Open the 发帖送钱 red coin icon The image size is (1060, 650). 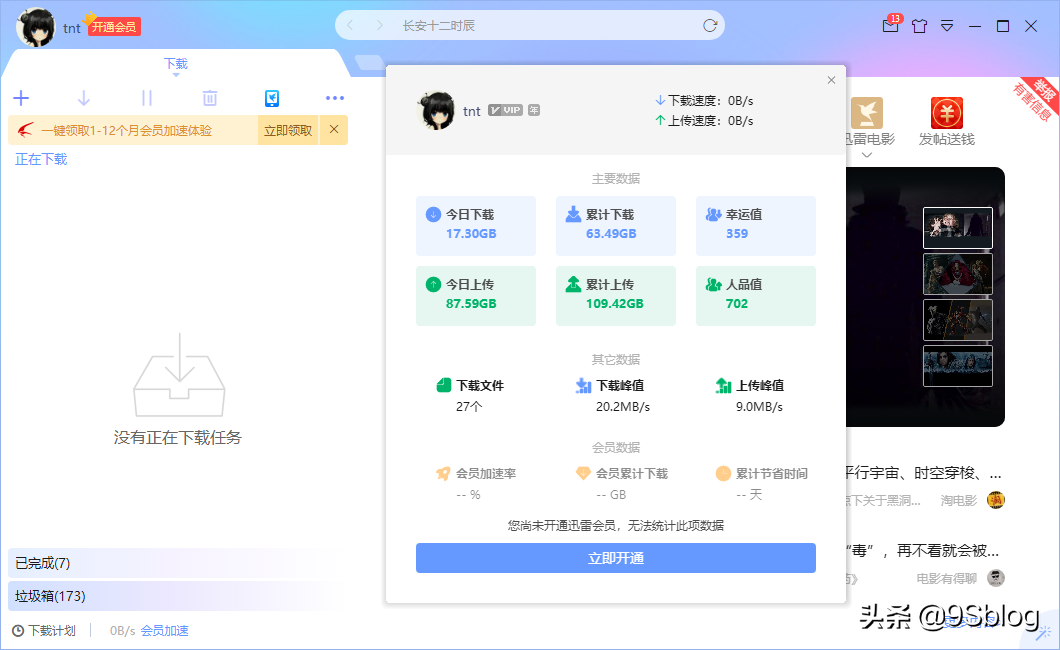[x=946, y=113]
